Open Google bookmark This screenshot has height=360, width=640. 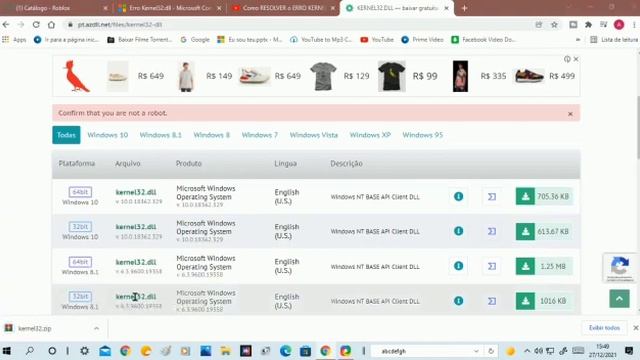click(x=195, y=40)
